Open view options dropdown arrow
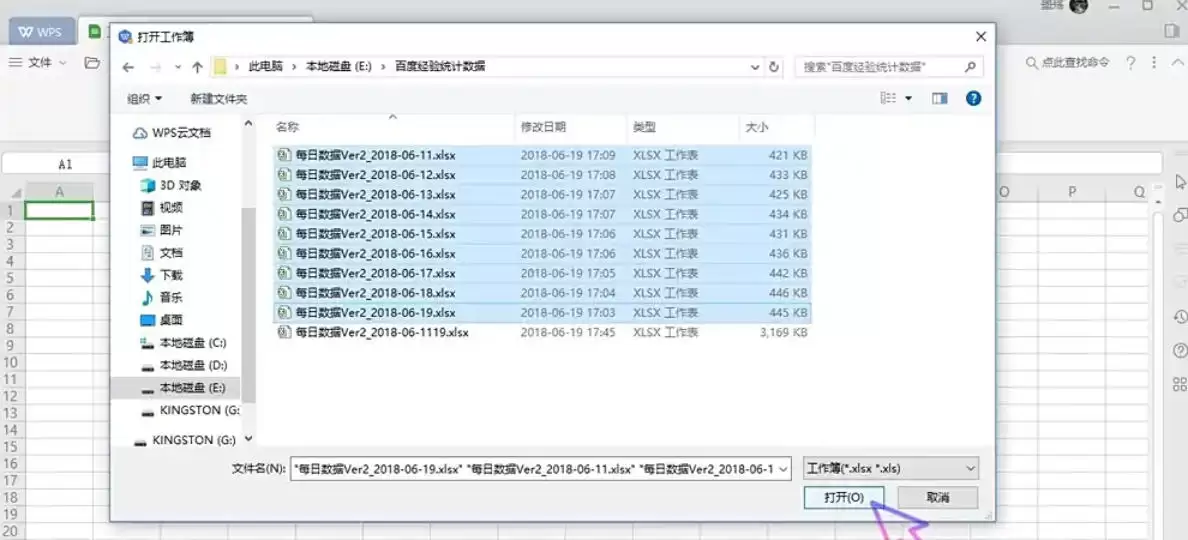 [908, 98]
